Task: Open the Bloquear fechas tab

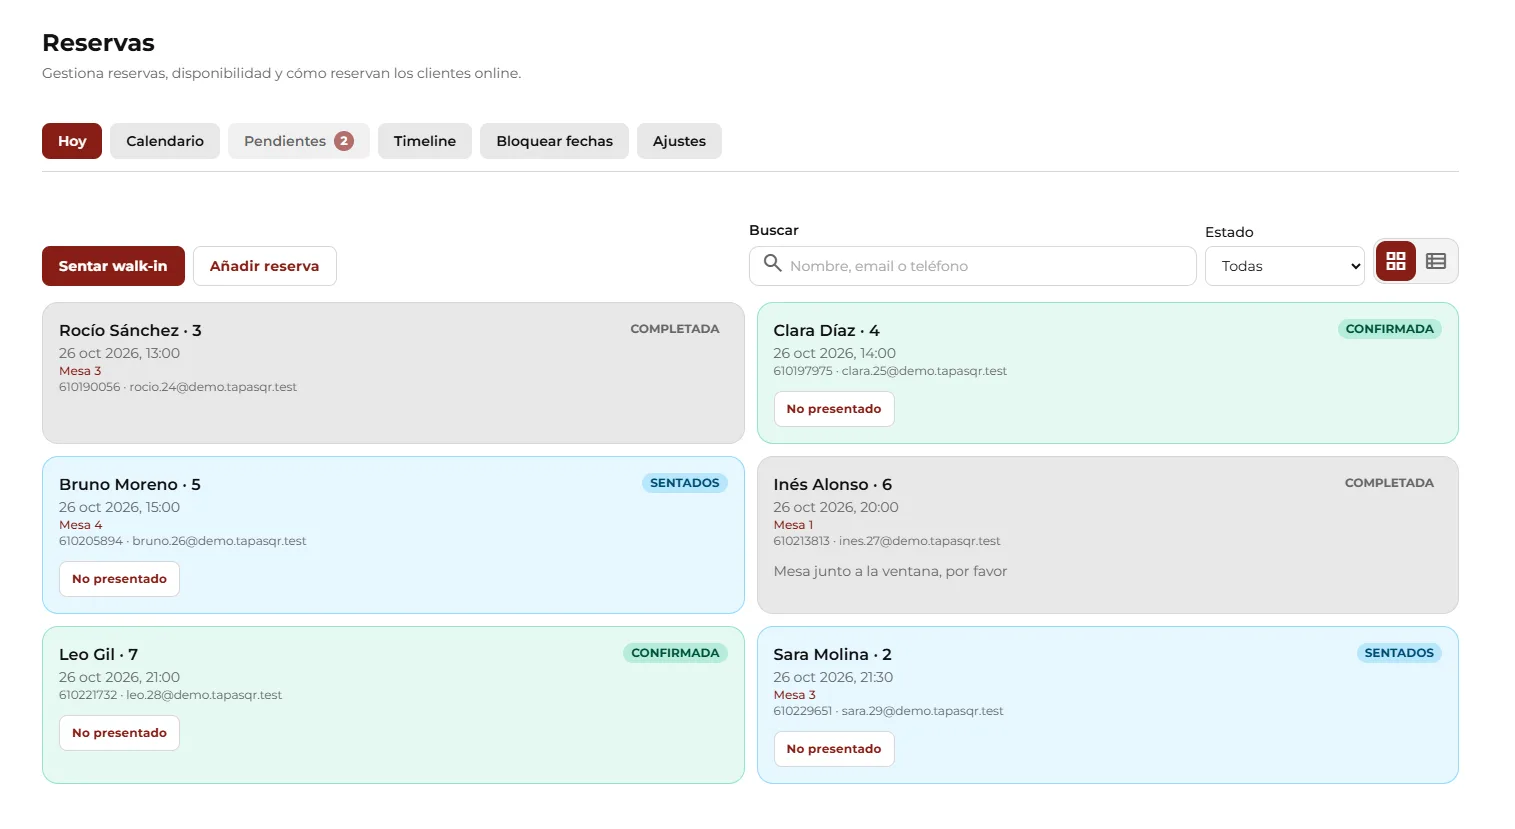Action: click(x=555, y=141)
